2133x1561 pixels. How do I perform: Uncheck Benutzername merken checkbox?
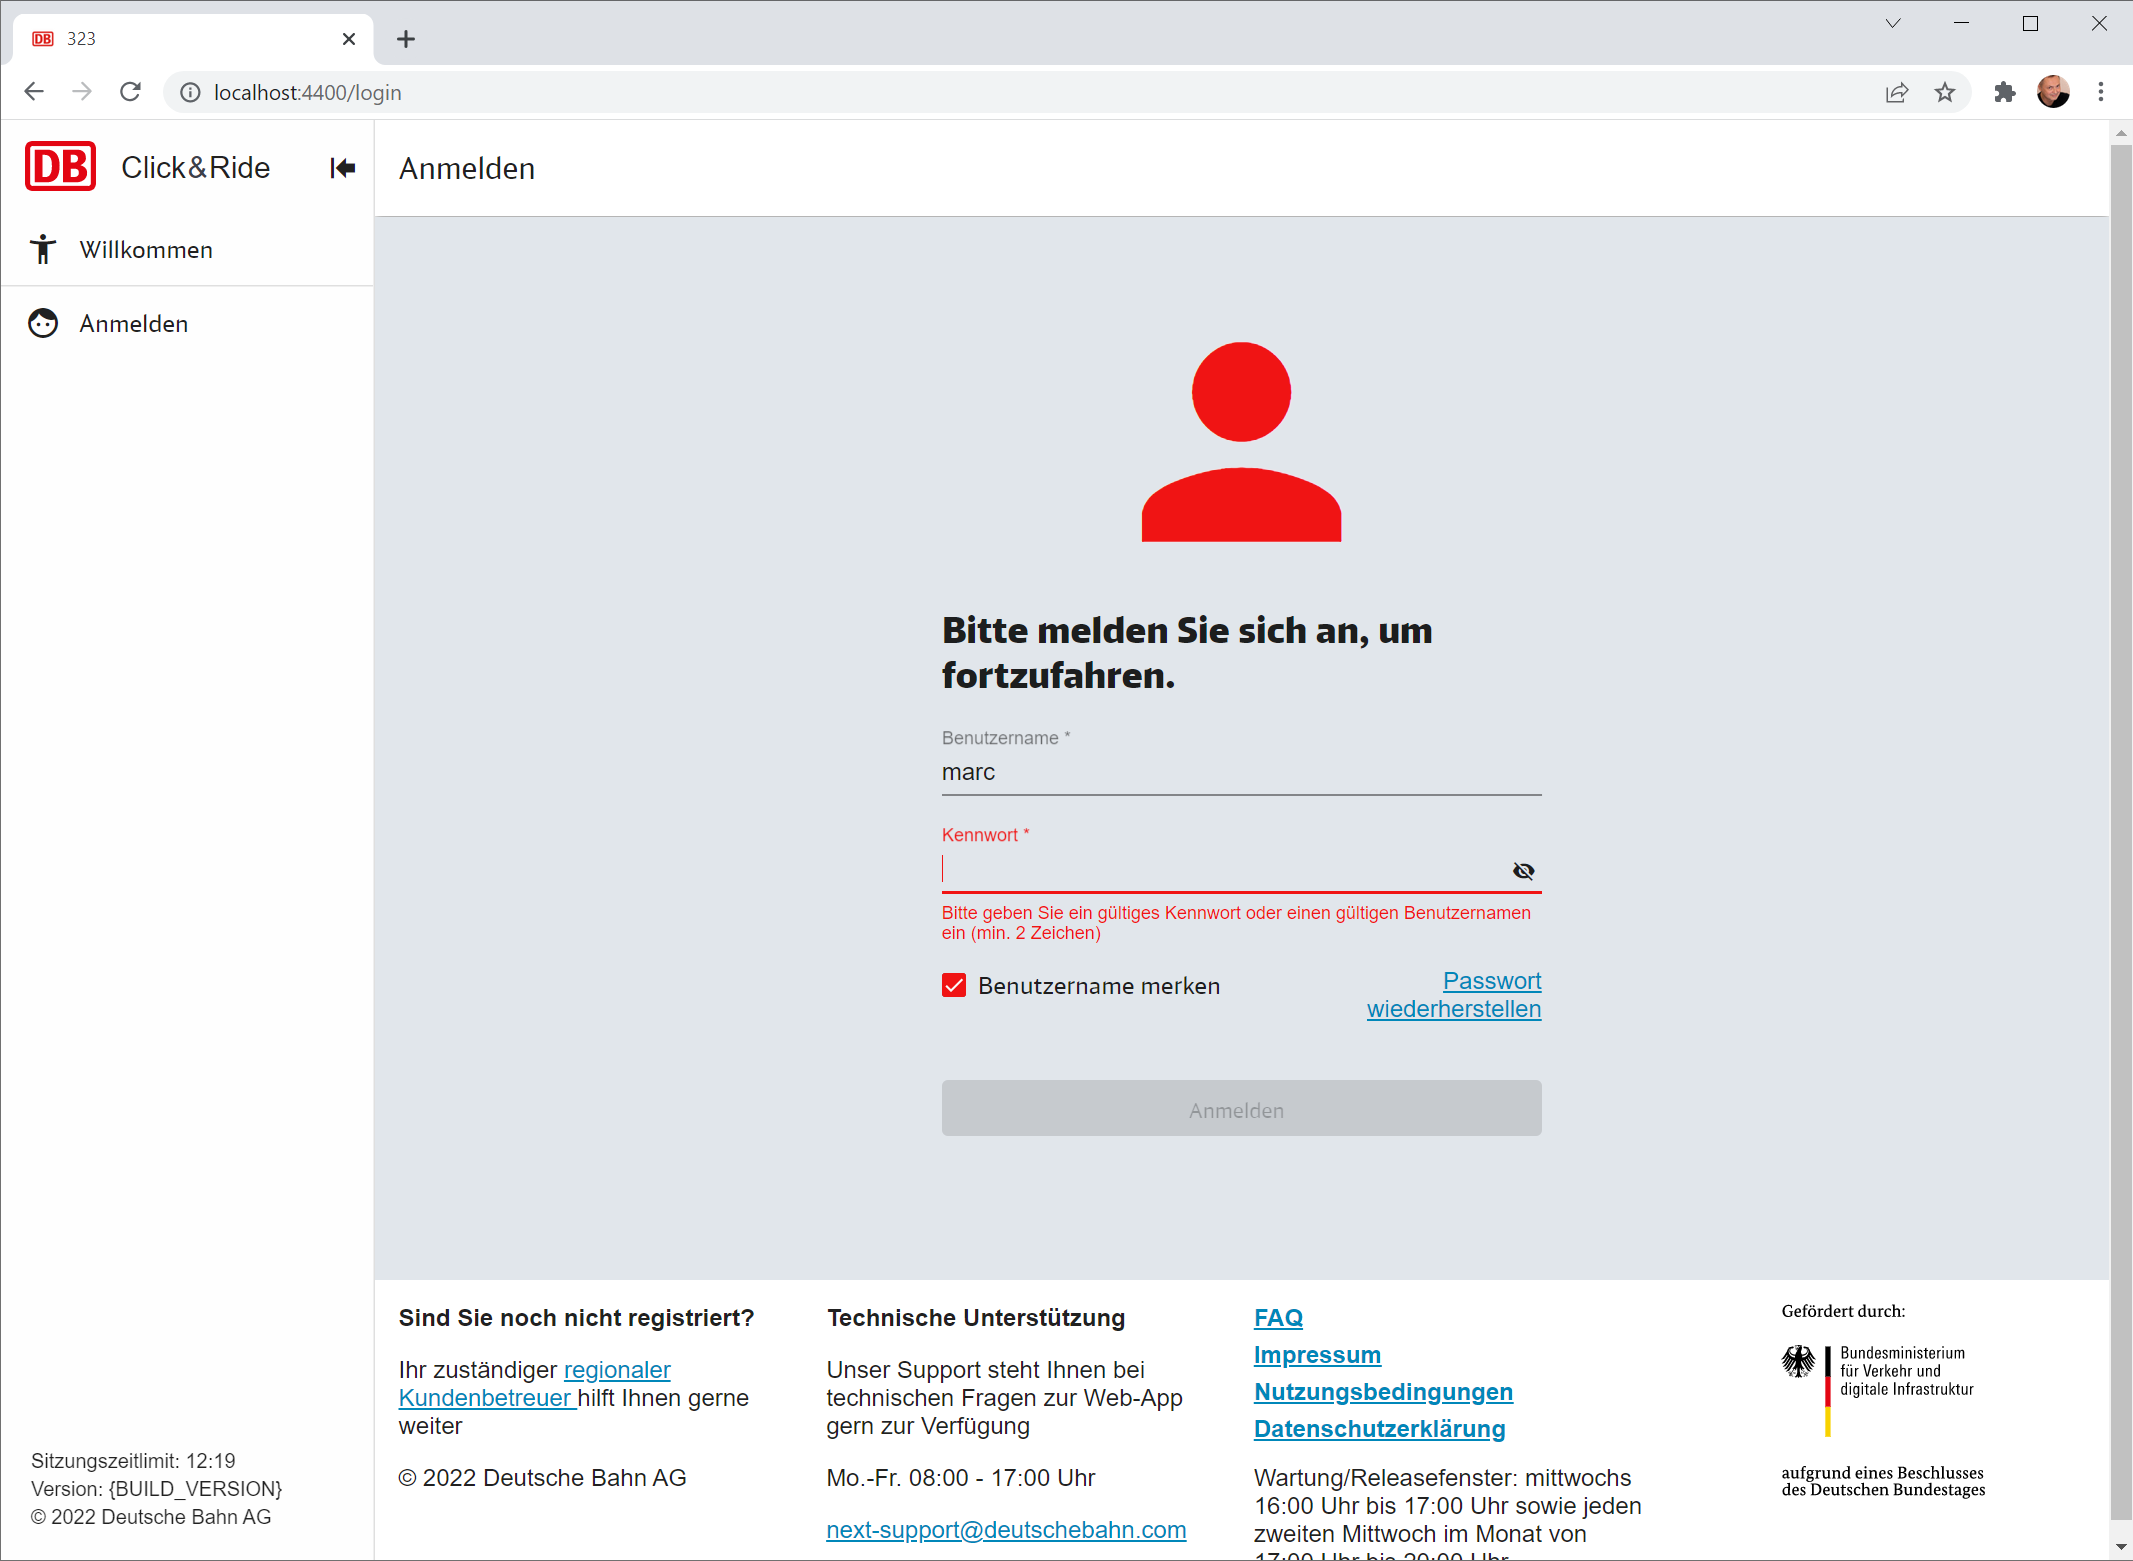[x=954, y=985]
